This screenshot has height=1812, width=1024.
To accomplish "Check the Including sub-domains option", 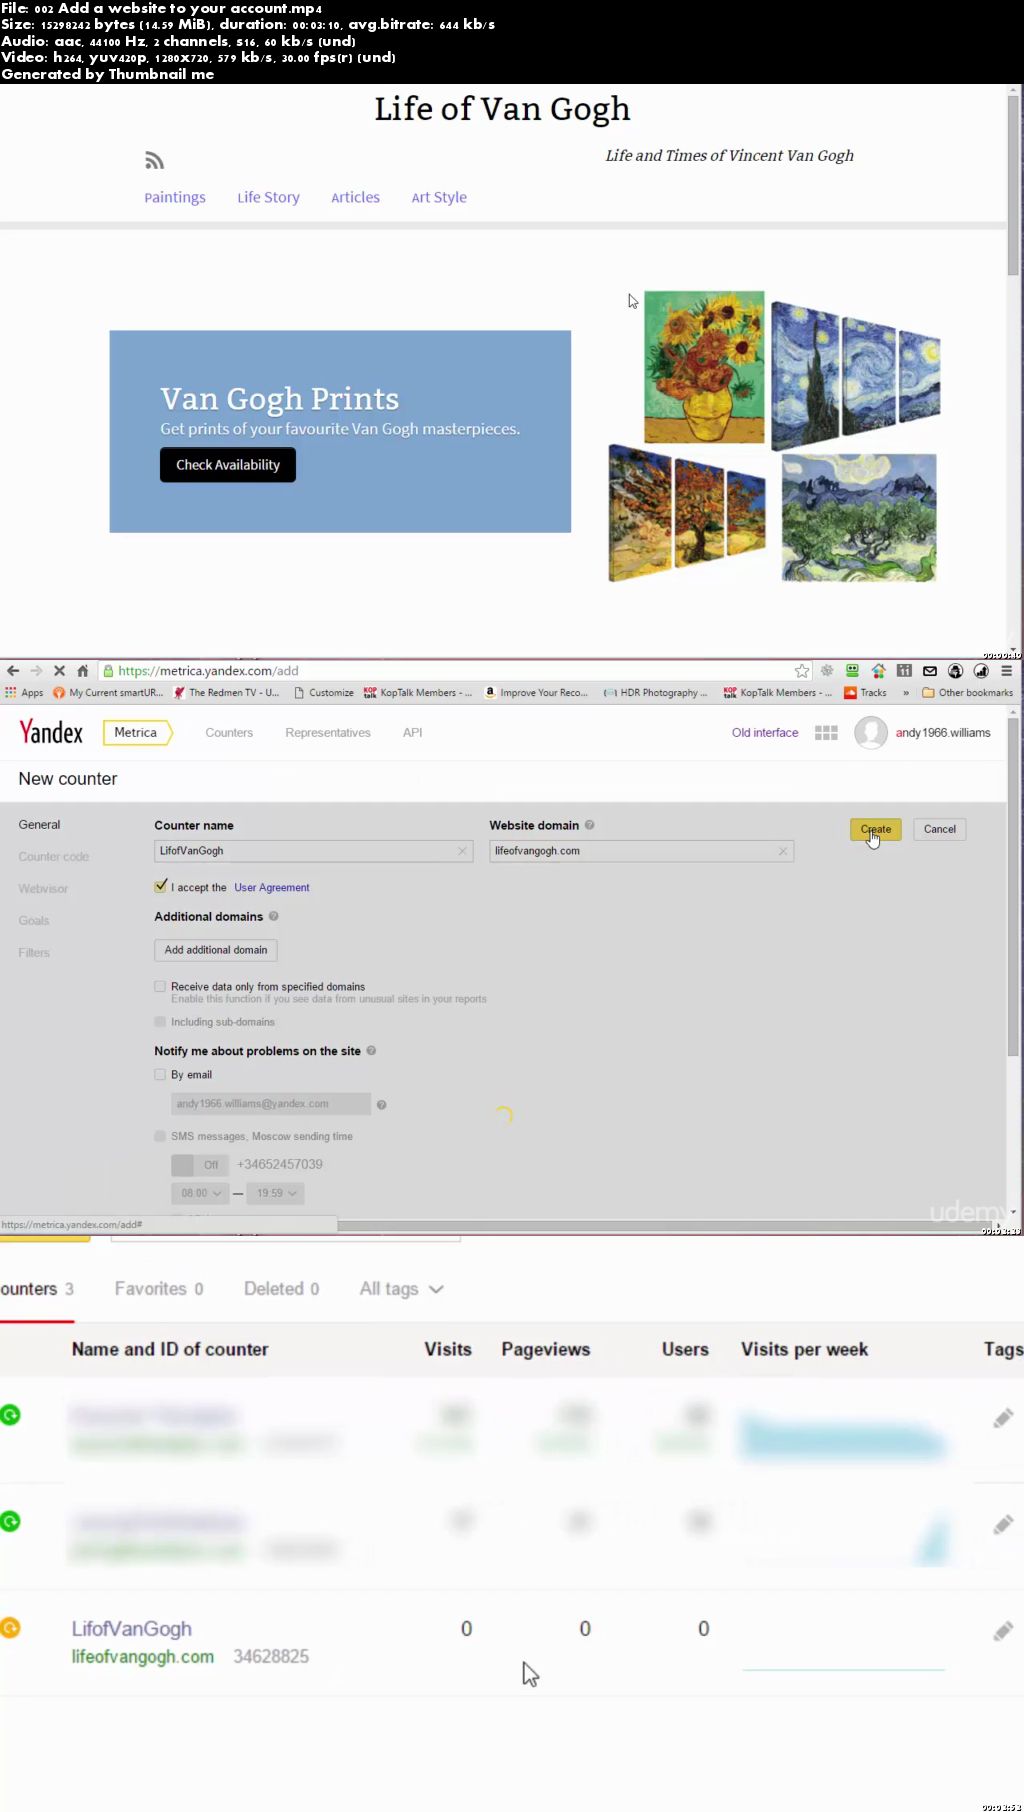I will [160, 1022].
